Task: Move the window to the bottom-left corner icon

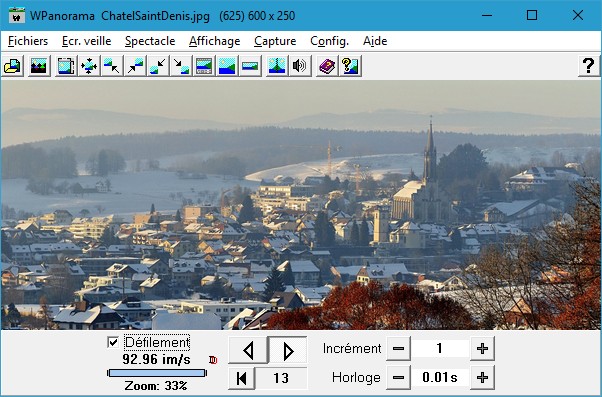Action: [158, 66]
